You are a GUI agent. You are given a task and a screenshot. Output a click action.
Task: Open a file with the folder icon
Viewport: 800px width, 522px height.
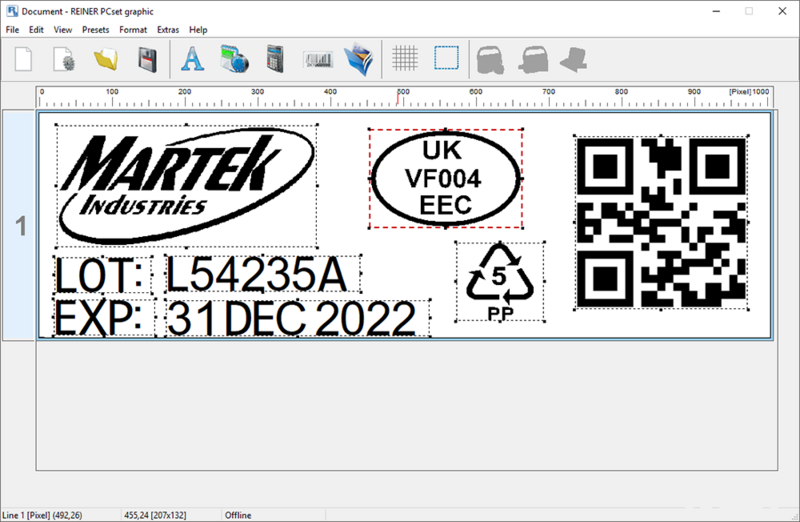[x=106, y=59]
